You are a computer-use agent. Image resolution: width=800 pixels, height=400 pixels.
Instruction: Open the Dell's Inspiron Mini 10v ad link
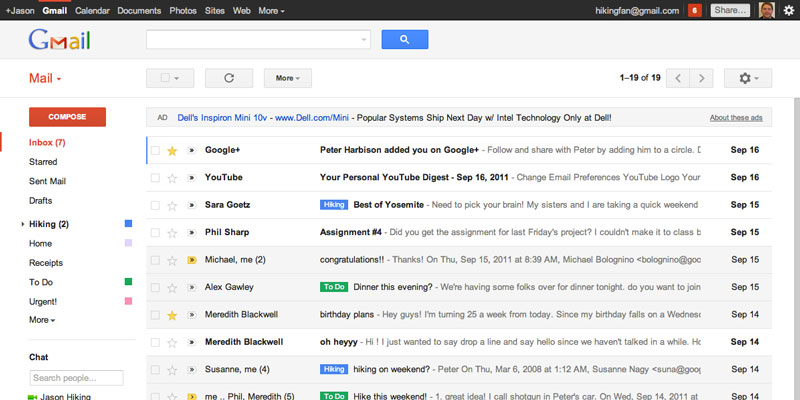(x=222, y=118)
